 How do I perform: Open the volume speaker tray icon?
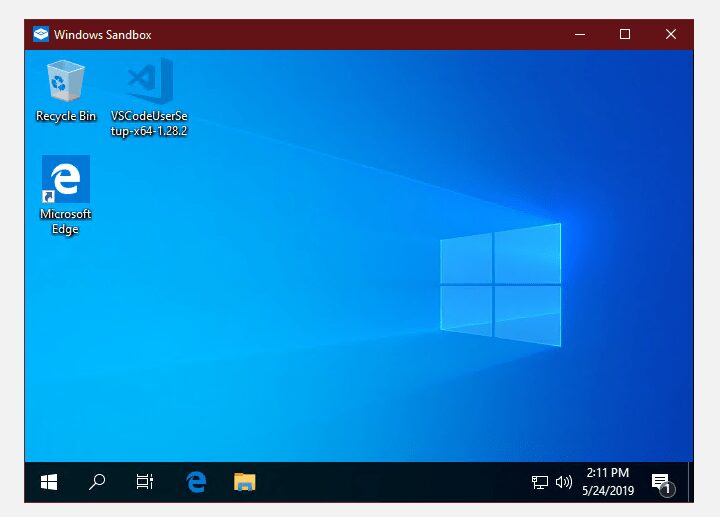tap(563, 482)
